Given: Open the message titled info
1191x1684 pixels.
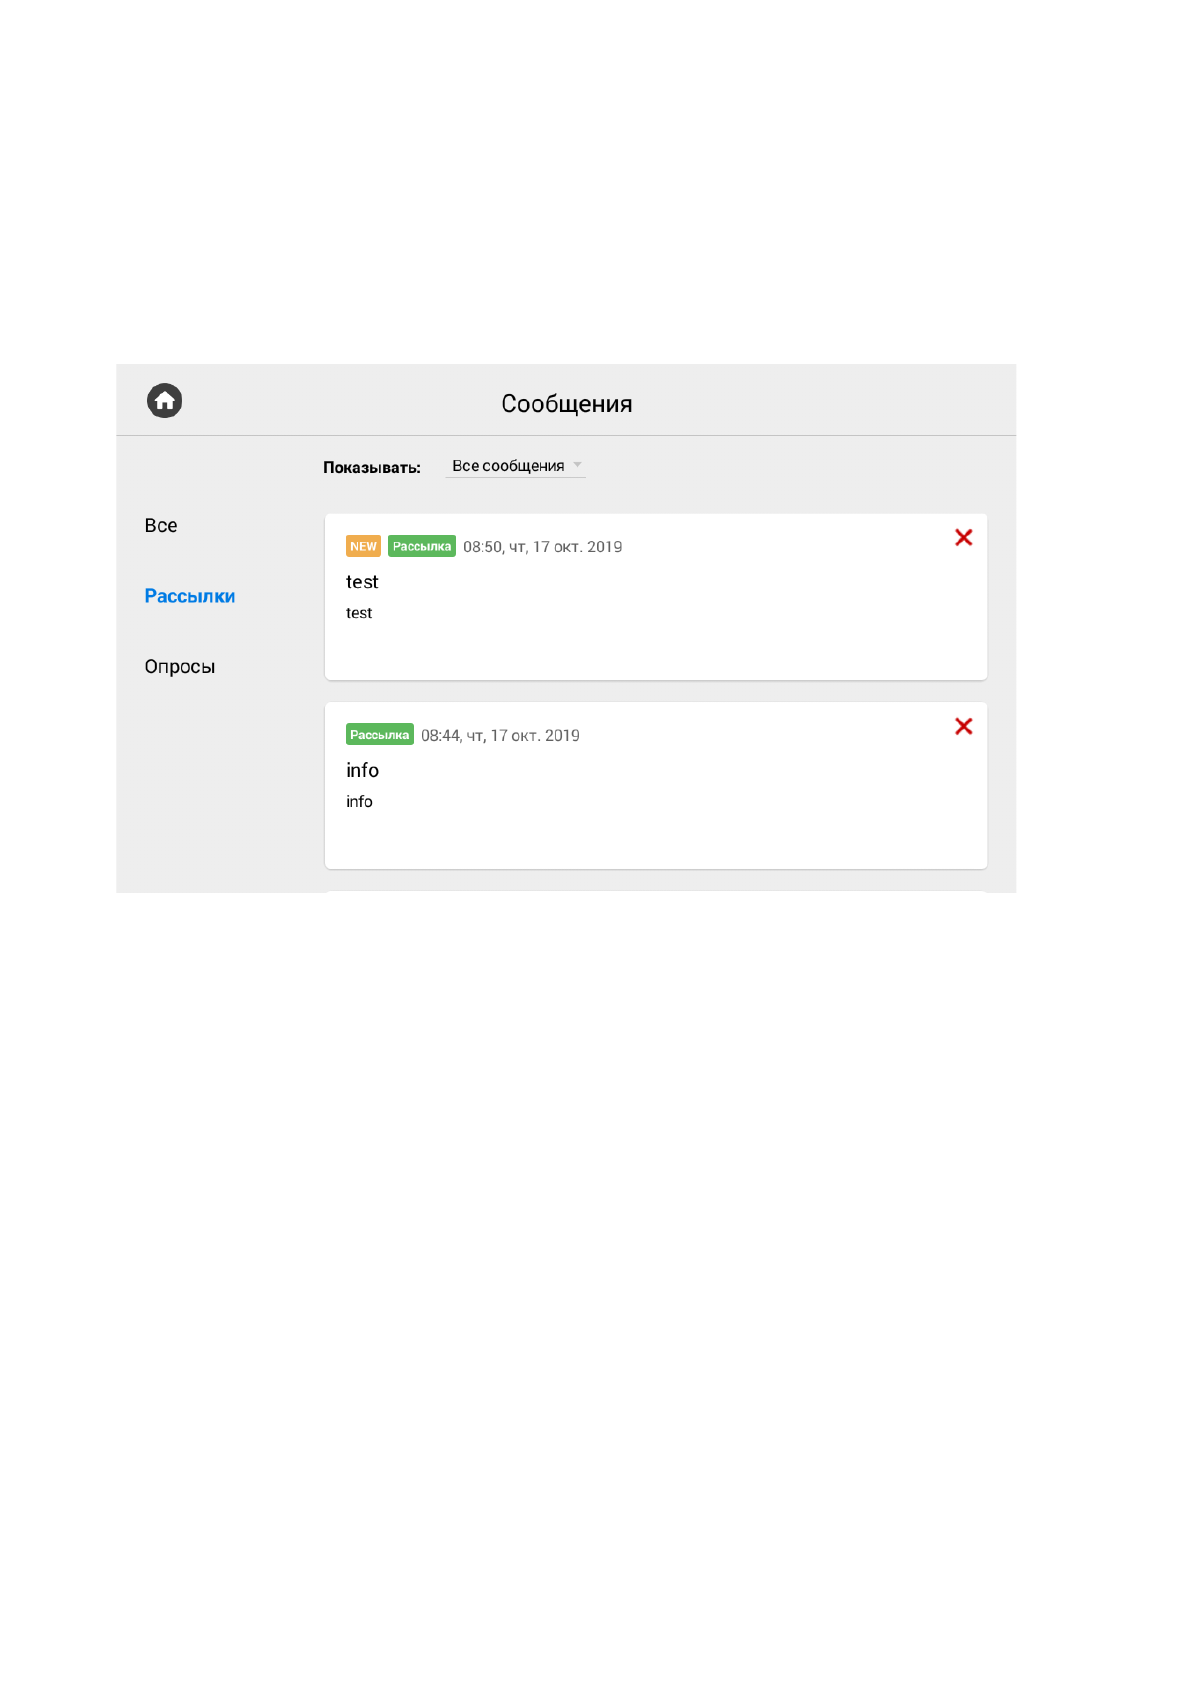Looking at the screenshot, I should coord(362,770).
